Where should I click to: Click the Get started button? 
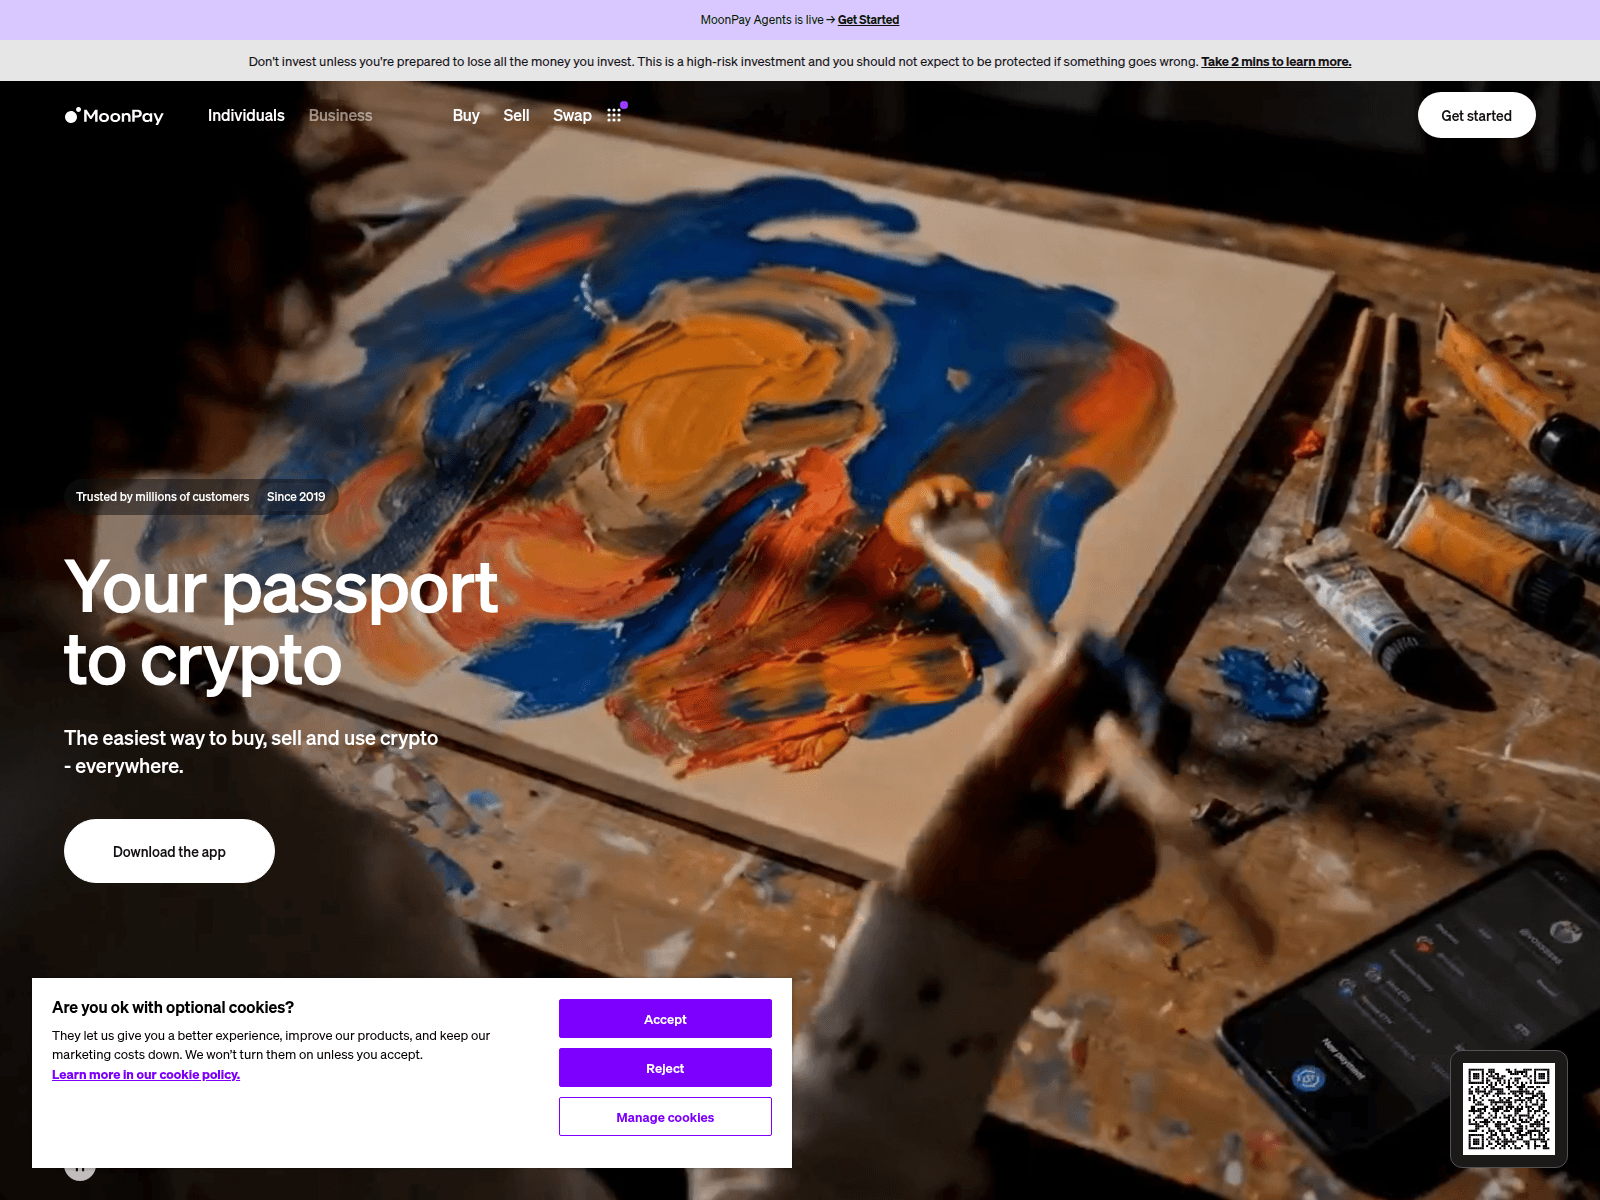[1476, 116]
